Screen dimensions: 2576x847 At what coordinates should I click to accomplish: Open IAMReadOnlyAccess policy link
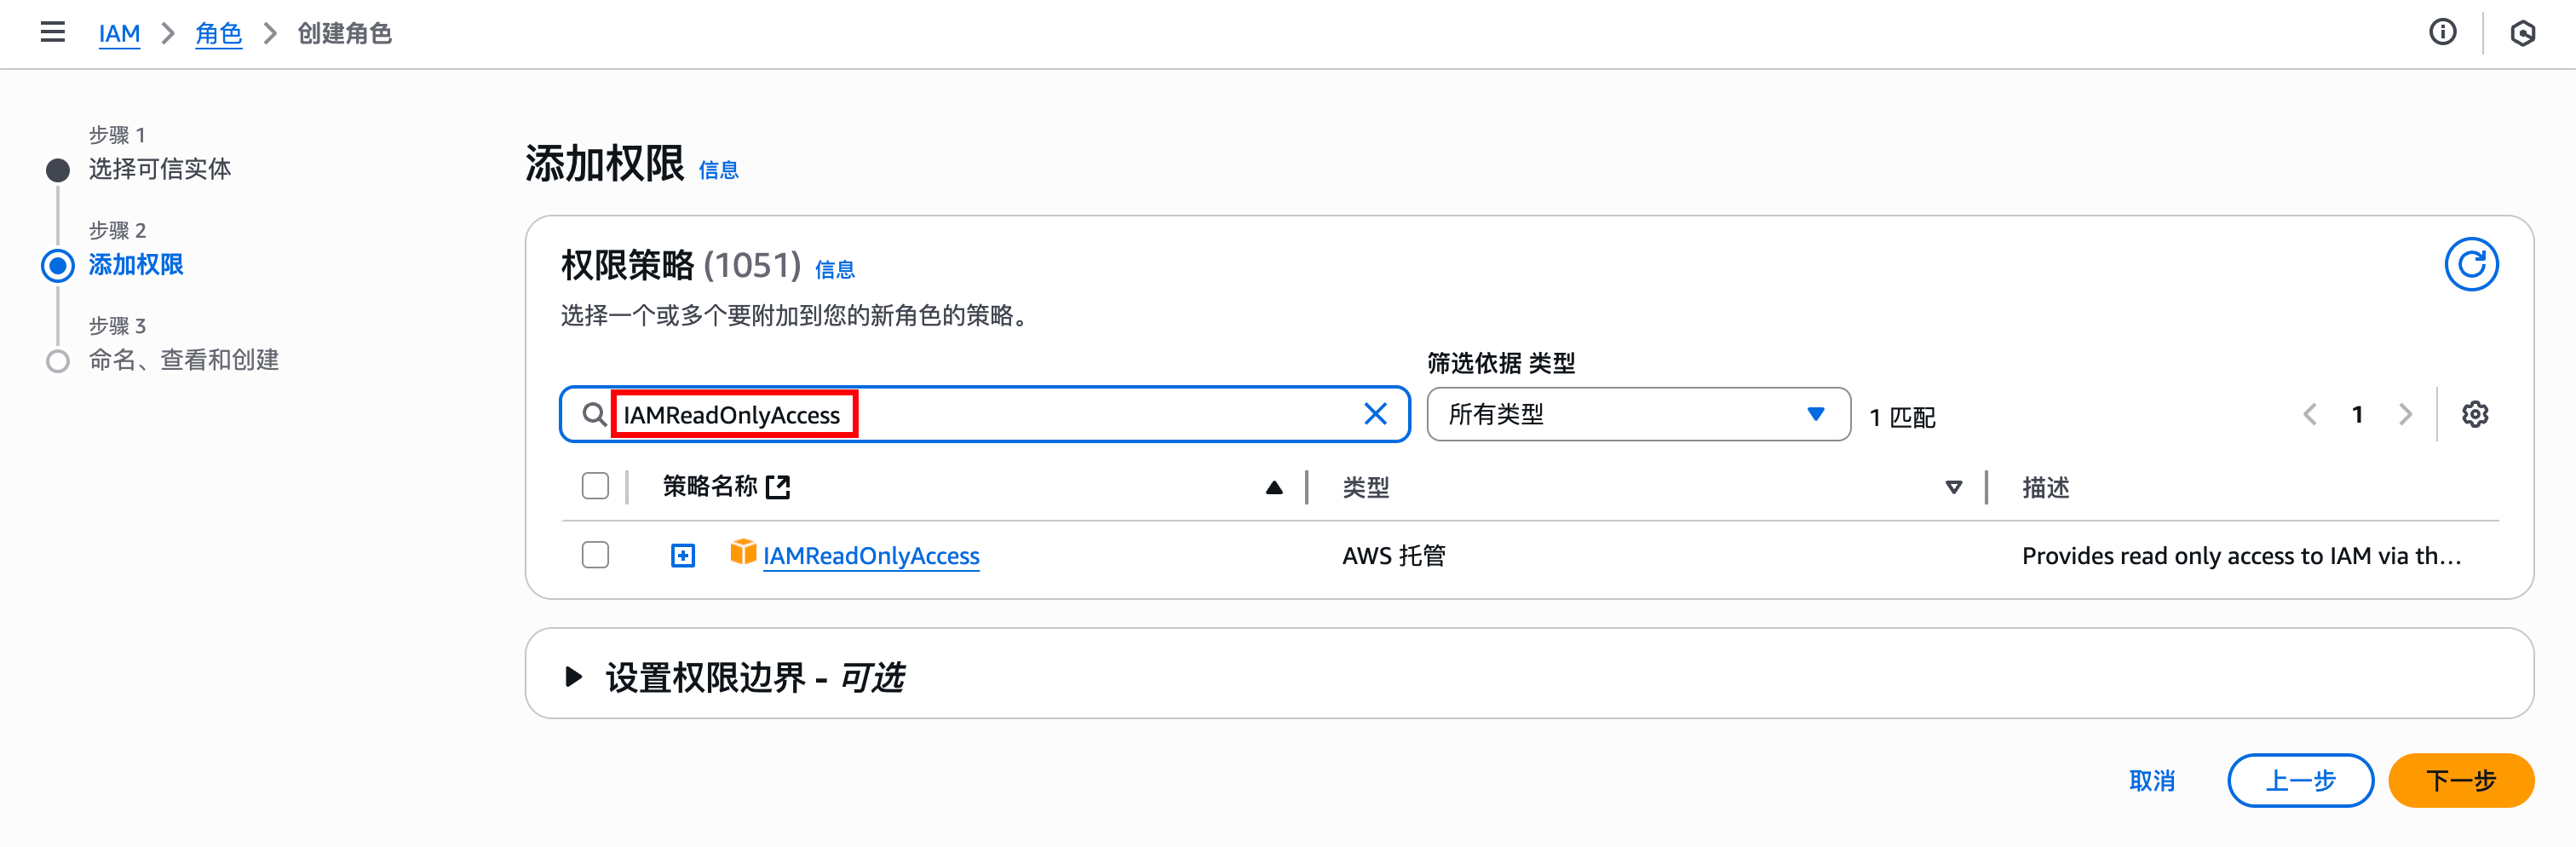[x=871, y=556]
